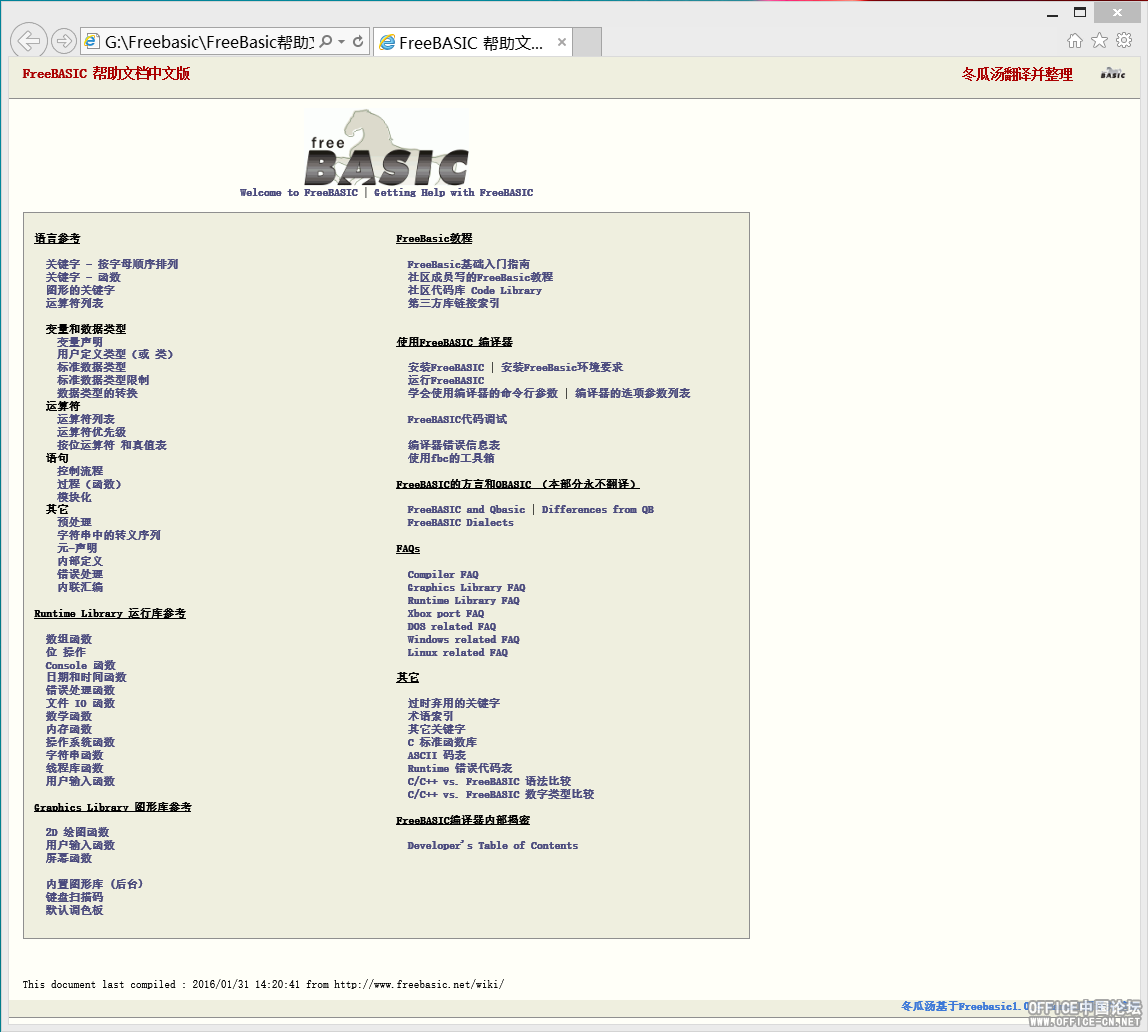
Task: Open 图形的关键字 link
Action: pos(80,290)
